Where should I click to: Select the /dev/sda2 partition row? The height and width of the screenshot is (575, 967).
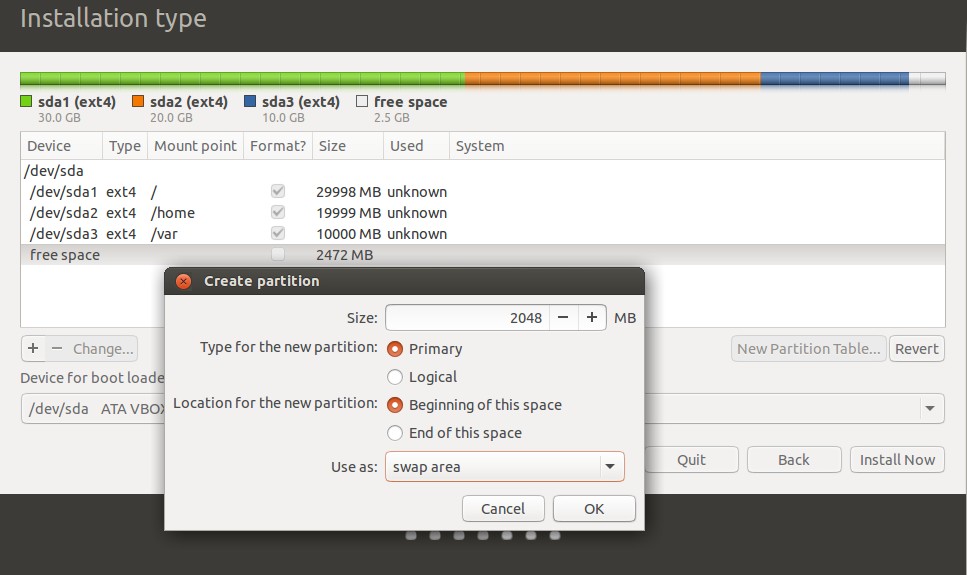[482, 213]
